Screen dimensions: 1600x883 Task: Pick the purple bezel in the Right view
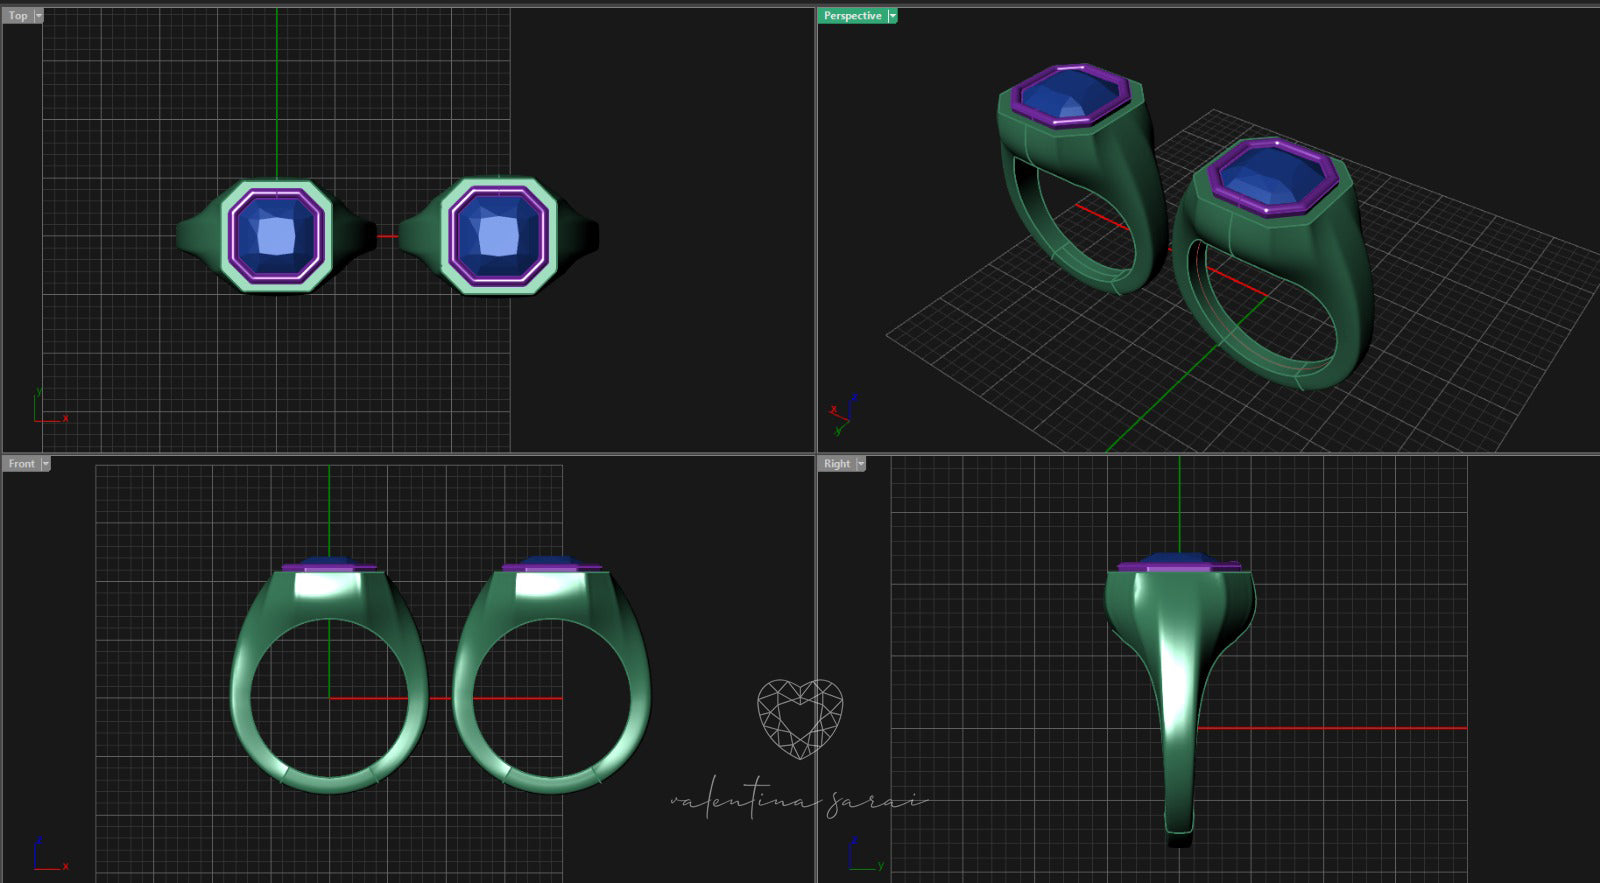pos(1180,567)
